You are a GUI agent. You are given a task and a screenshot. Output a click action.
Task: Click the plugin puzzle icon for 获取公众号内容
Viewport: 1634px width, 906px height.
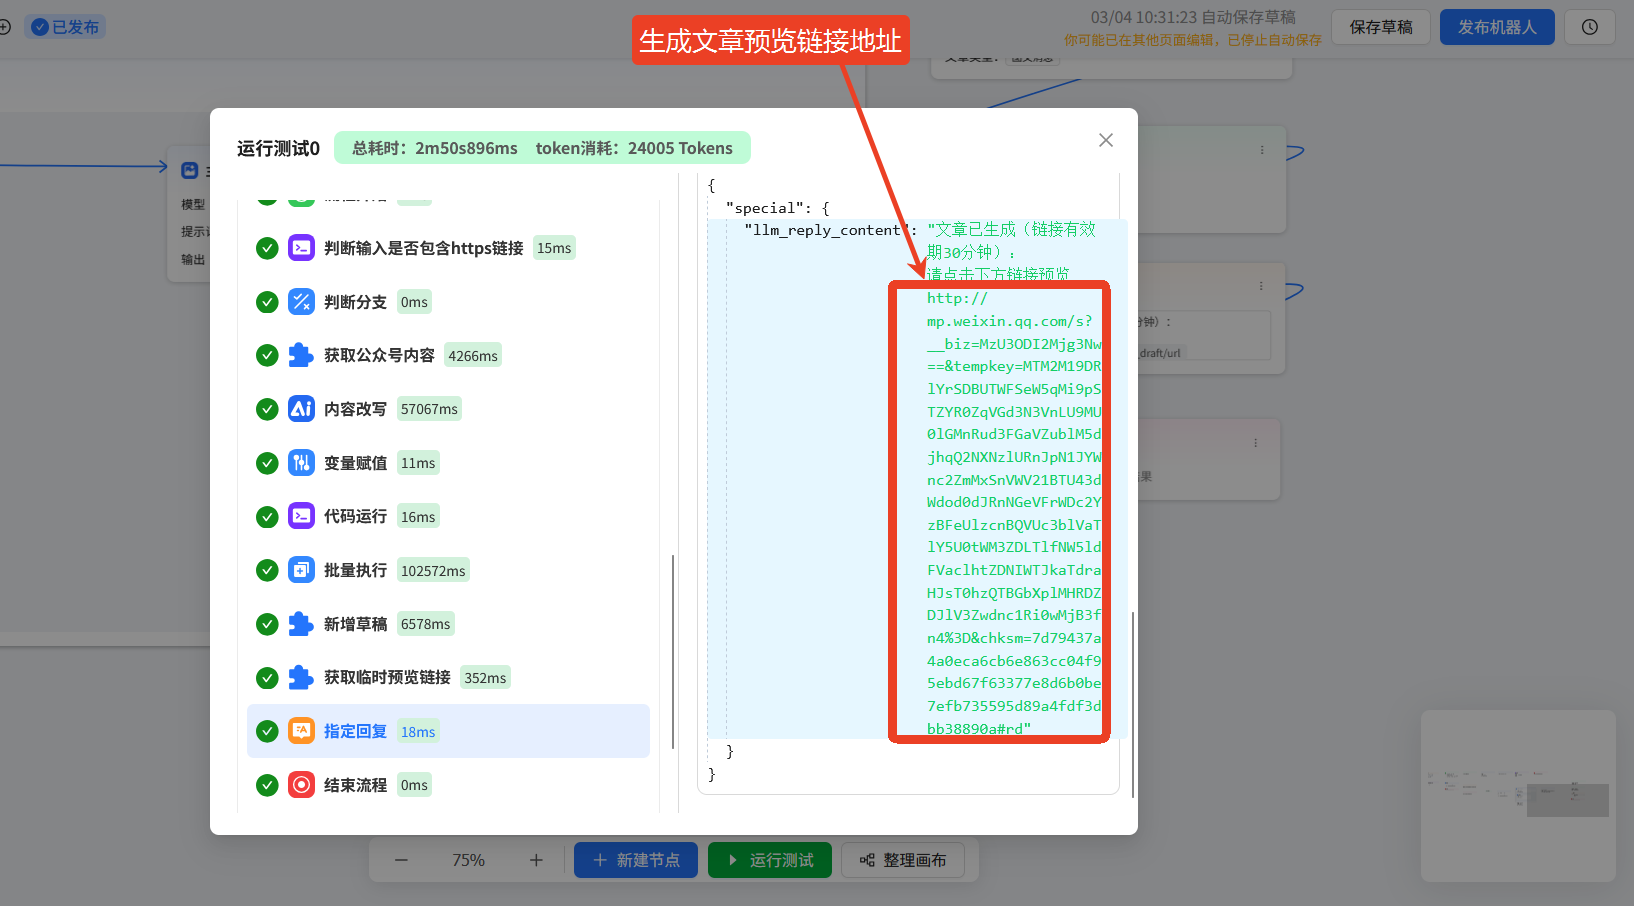tap(301, 355)
